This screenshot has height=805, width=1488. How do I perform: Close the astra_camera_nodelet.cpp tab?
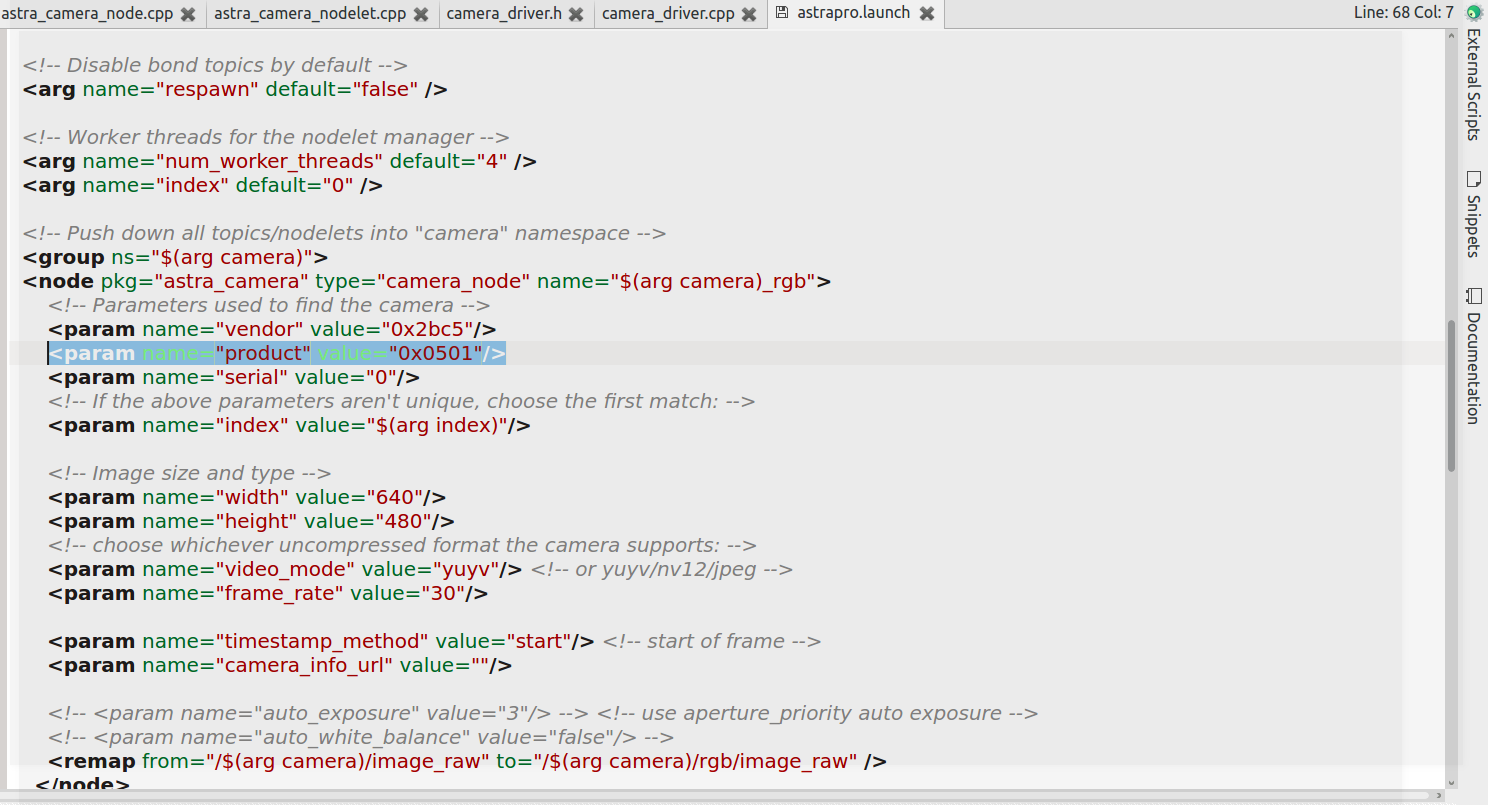421,14
